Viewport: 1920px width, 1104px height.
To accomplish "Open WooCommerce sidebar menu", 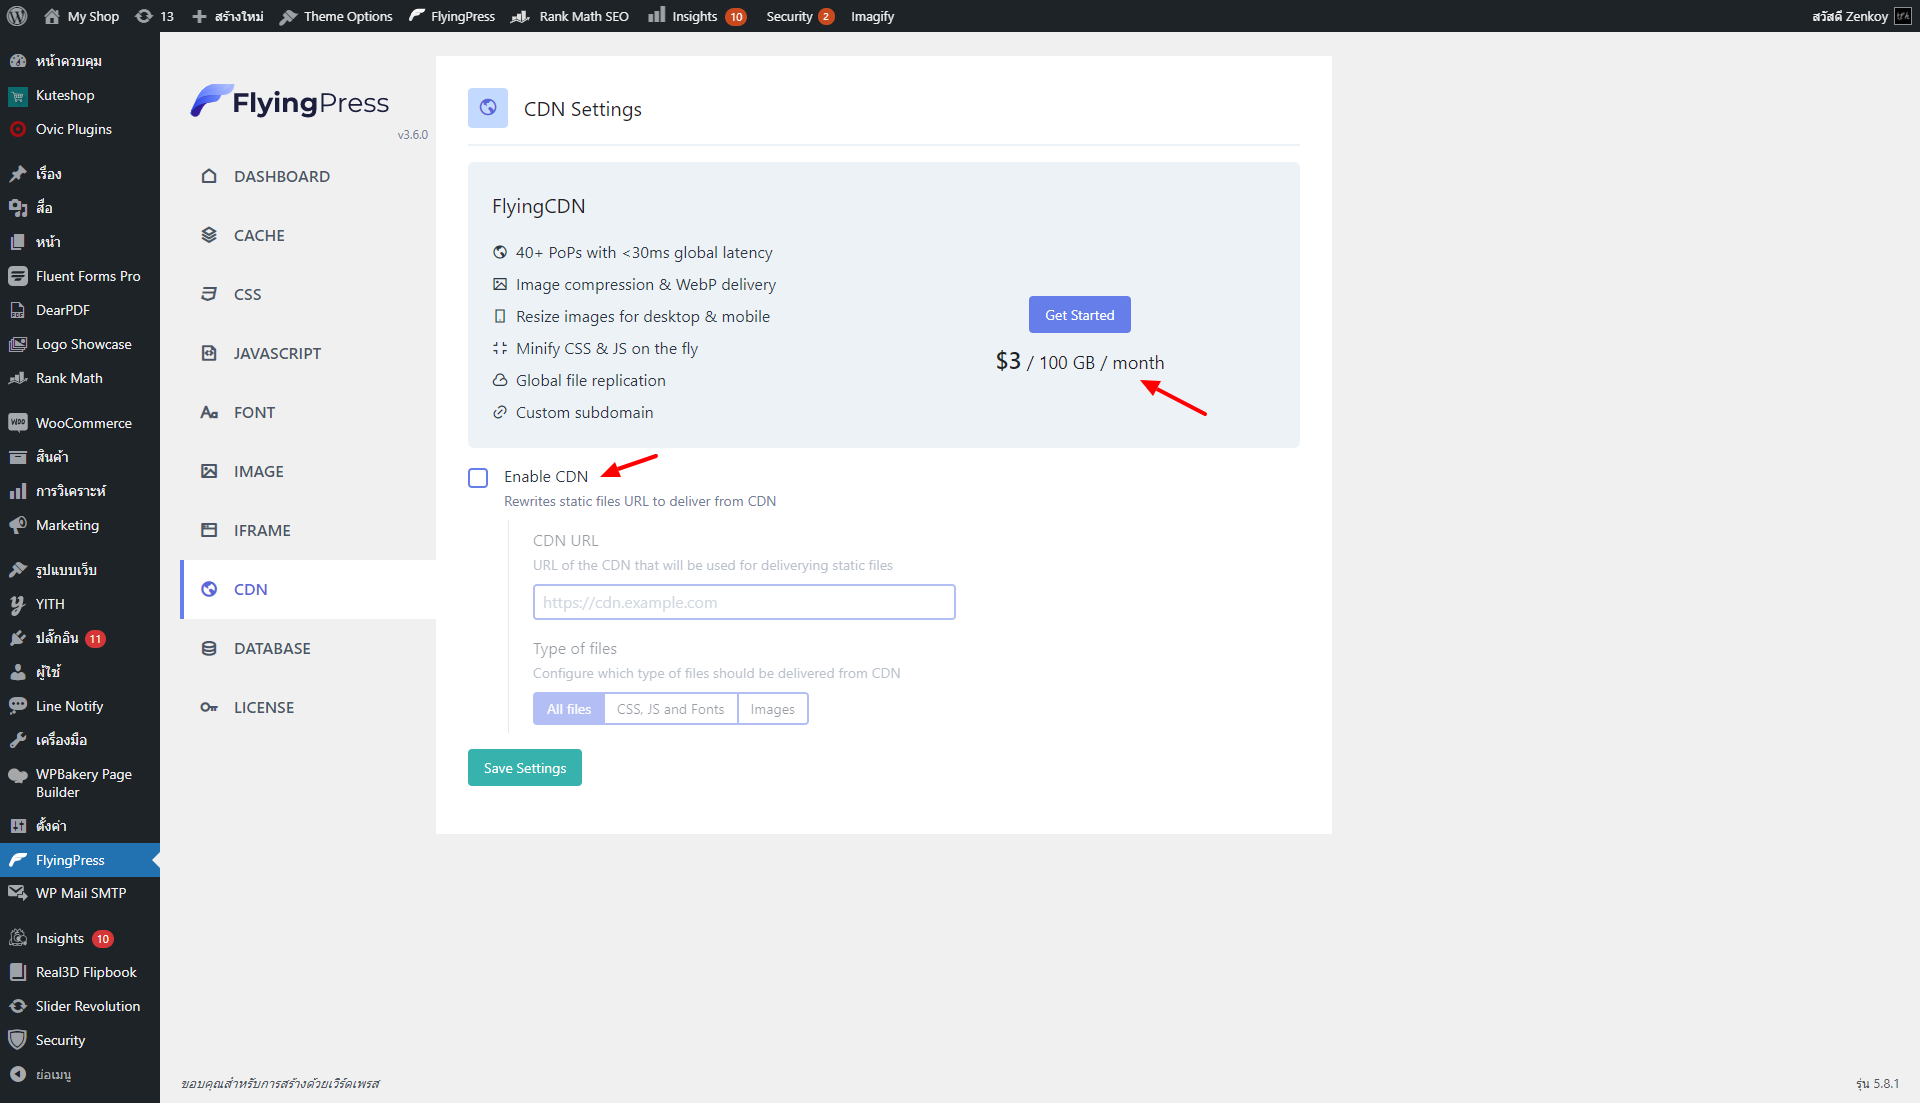I will click(x=83, y=423).
